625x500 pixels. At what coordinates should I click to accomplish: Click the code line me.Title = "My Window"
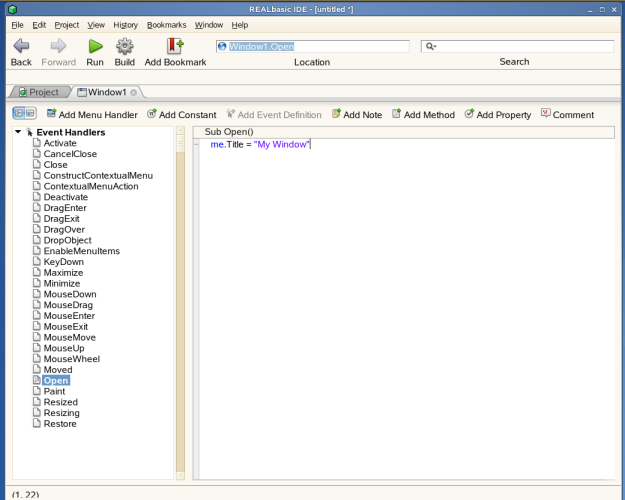260,144
